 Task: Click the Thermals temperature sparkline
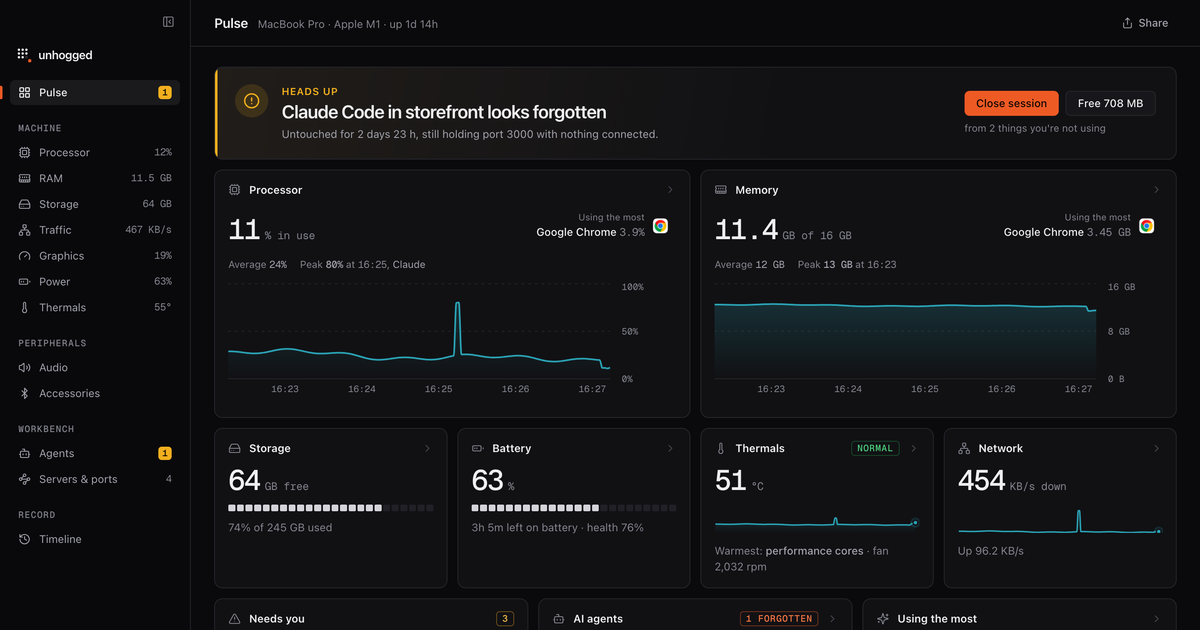[x=817, y=522]
